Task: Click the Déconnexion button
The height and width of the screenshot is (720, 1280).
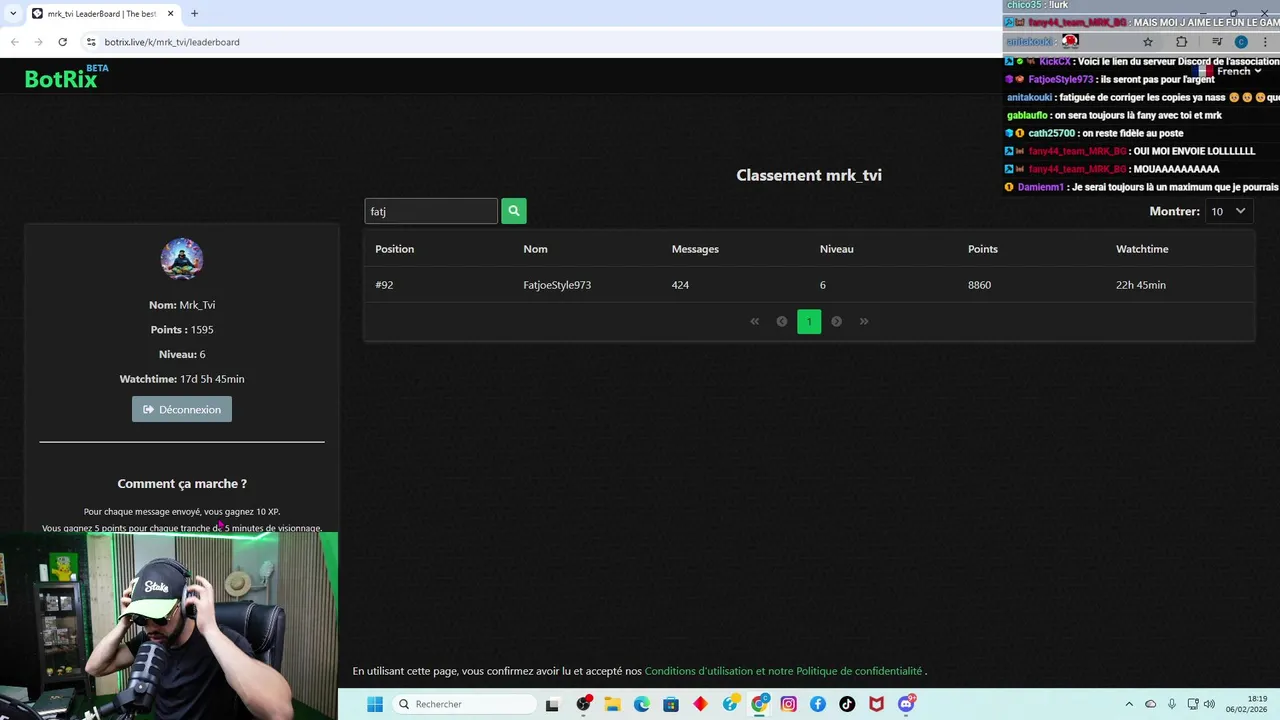Action: (x=182, y=409)
